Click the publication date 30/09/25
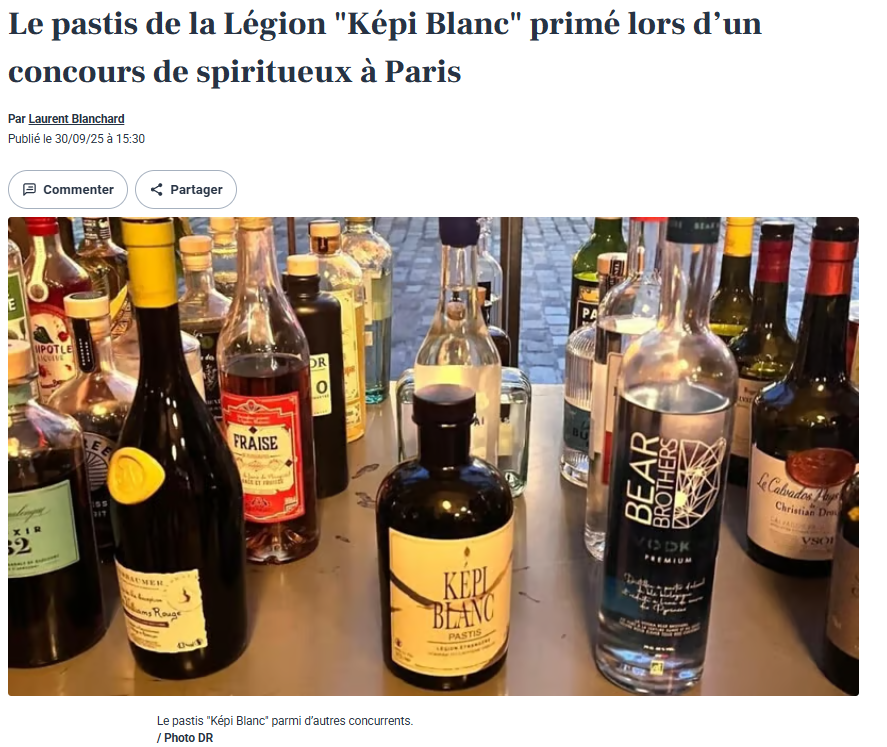Image resolution: width=887 pixels, height=747 pixels. point(79,139)
